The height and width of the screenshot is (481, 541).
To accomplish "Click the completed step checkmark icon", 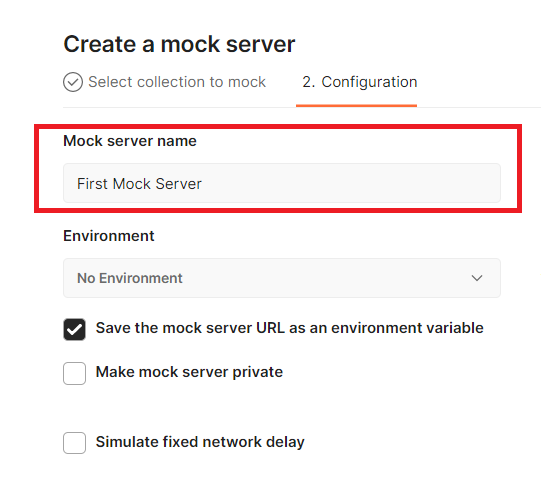I will pos(73,82).
